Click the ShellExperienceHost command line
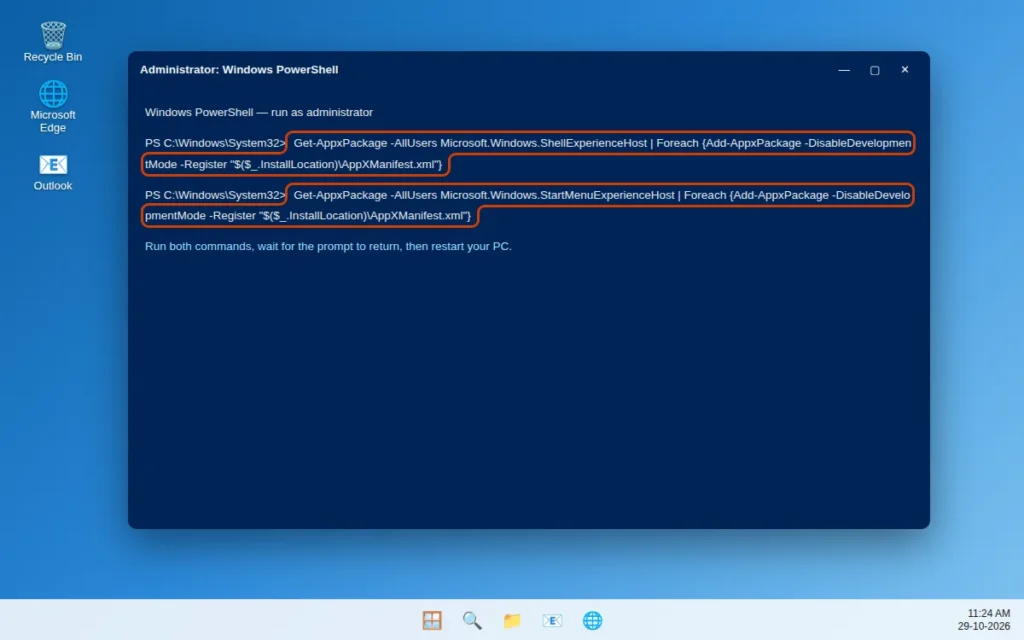This screenshot has width=1024, height=640. point(601,143)
